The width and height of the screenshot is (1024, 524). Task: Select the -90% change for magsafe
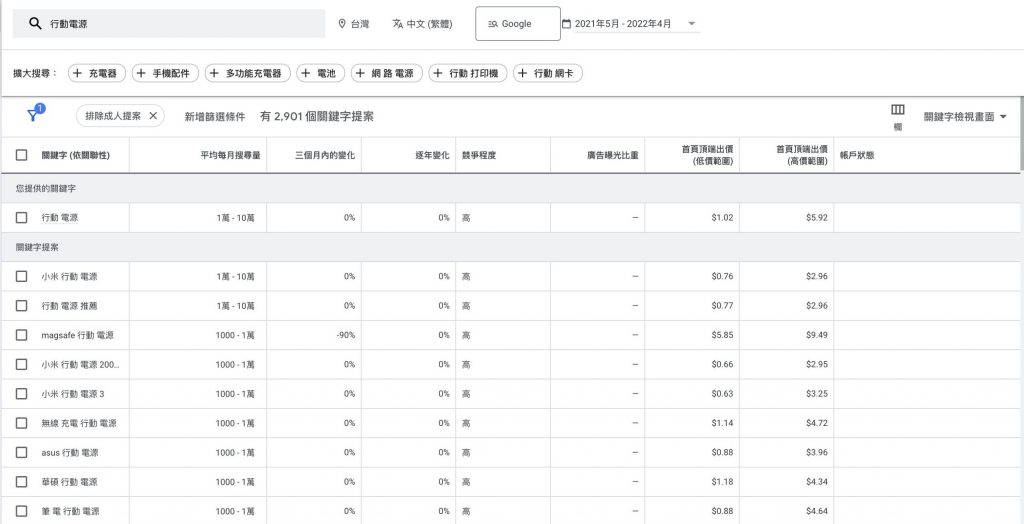pos(345,335)
